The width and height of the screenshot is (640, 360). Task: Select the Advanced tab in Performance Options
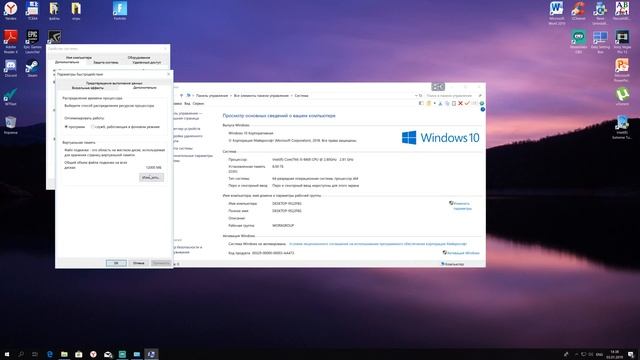tap(144, 88)
